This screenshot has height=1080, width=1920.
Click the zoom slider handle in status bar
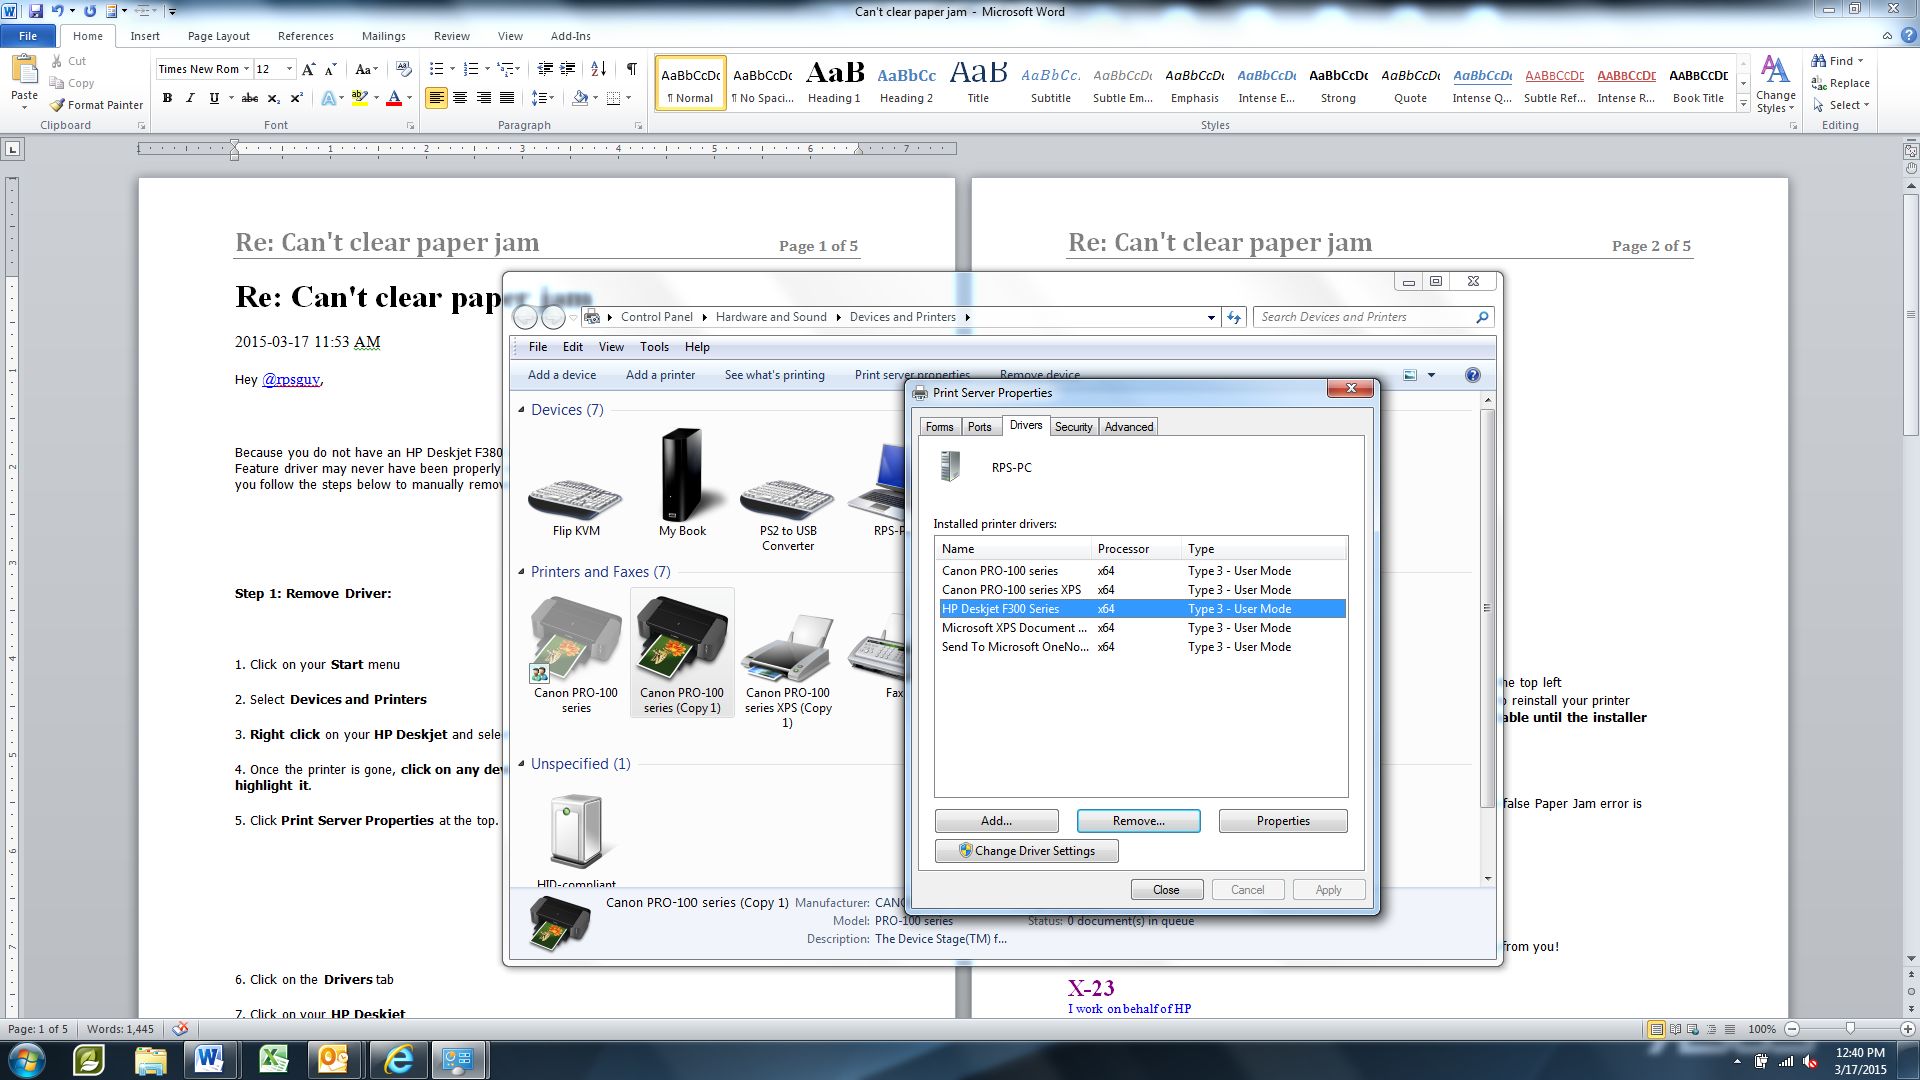(x=1850, y=1029)
